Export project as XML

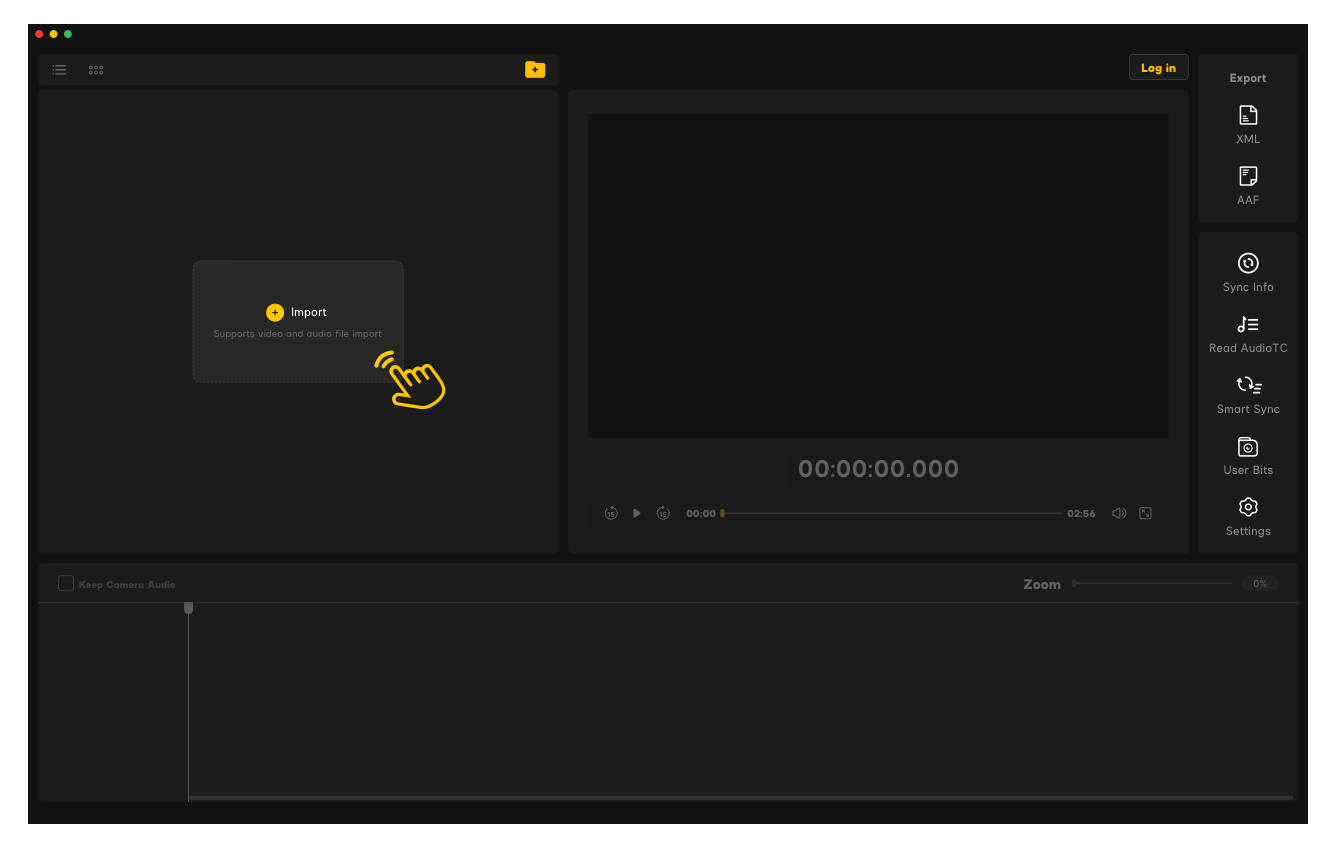click(x=1248, y=125)
